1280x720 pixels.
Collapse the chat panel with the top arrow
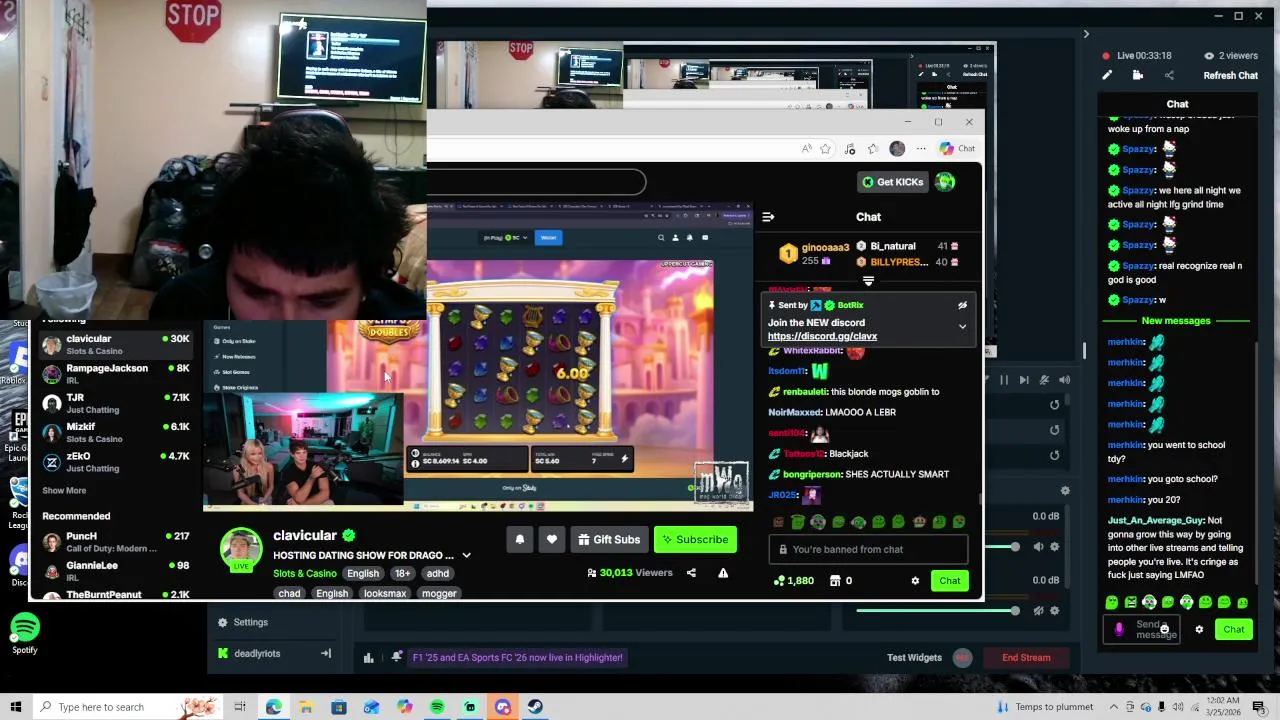click(x=1086, y=34)
